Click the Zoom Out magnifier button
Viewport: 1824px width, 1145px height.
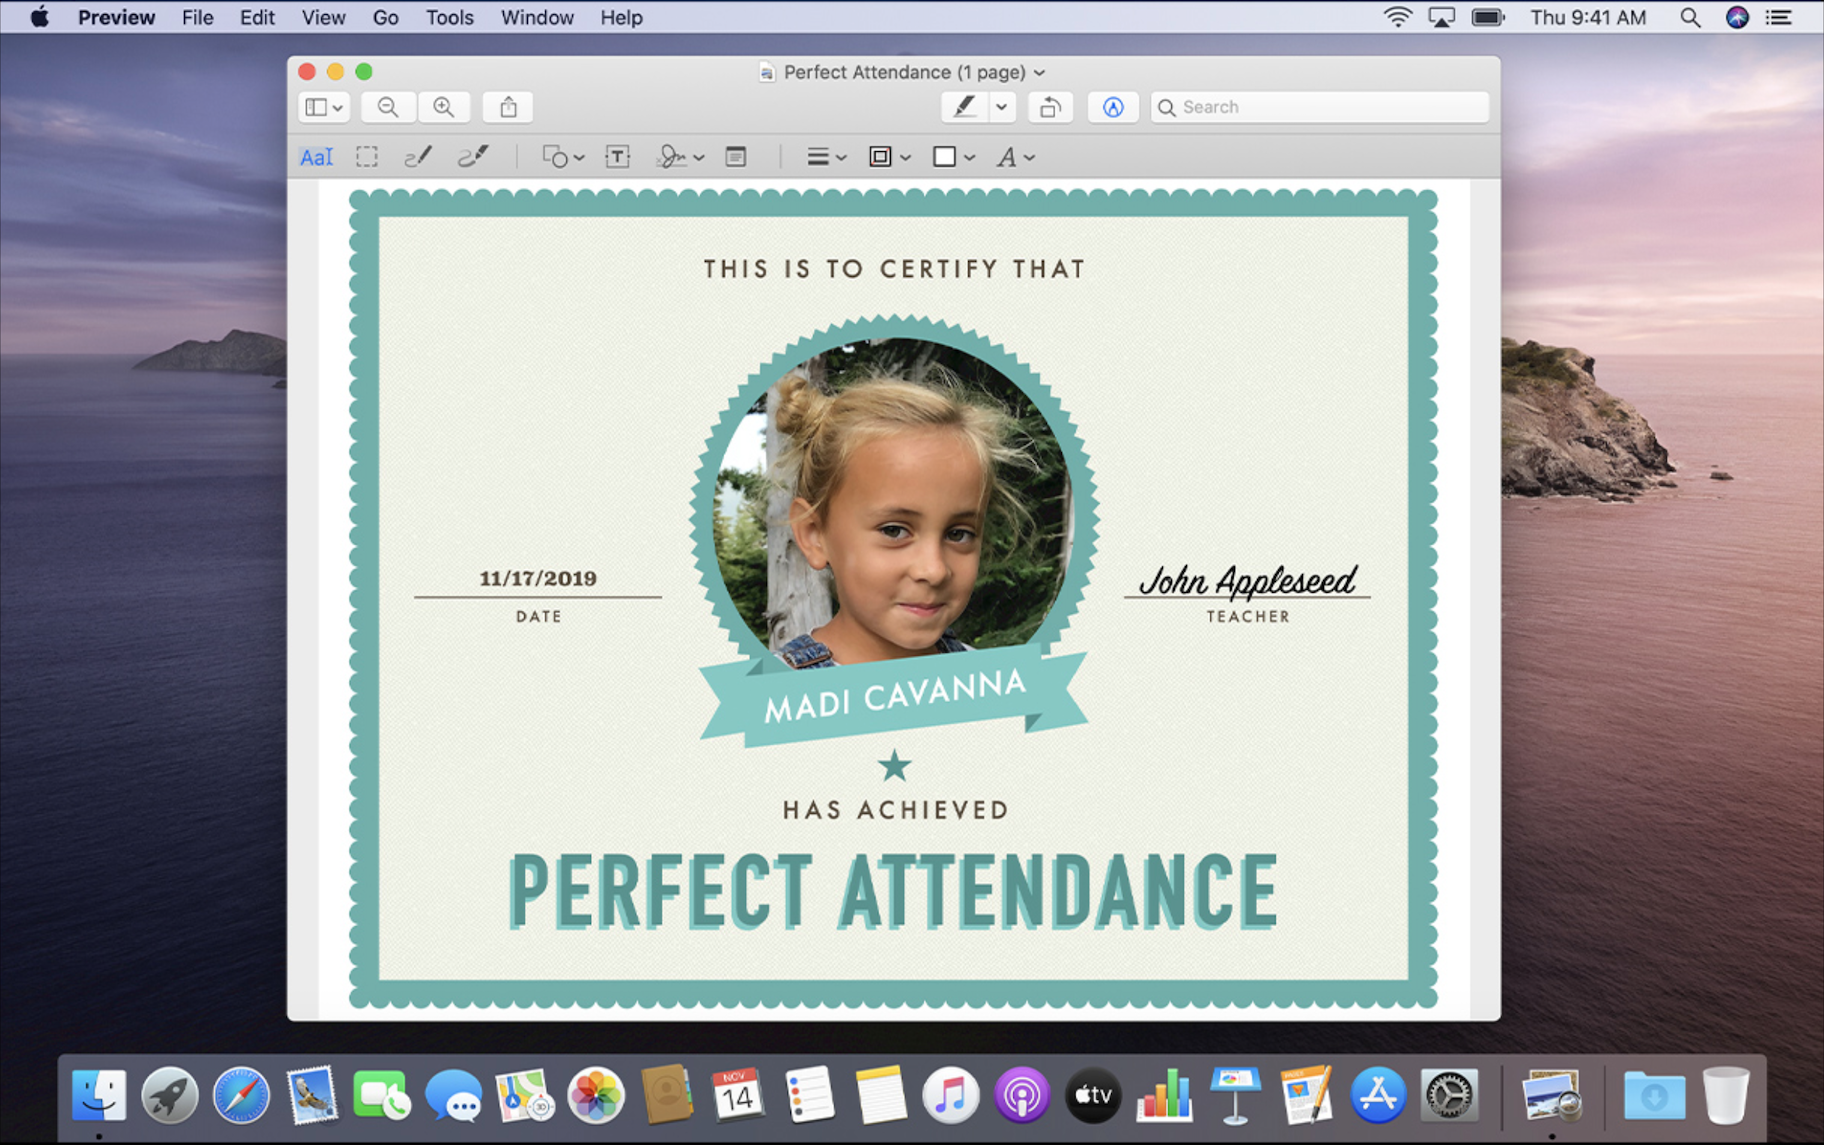tap(388, 107)
